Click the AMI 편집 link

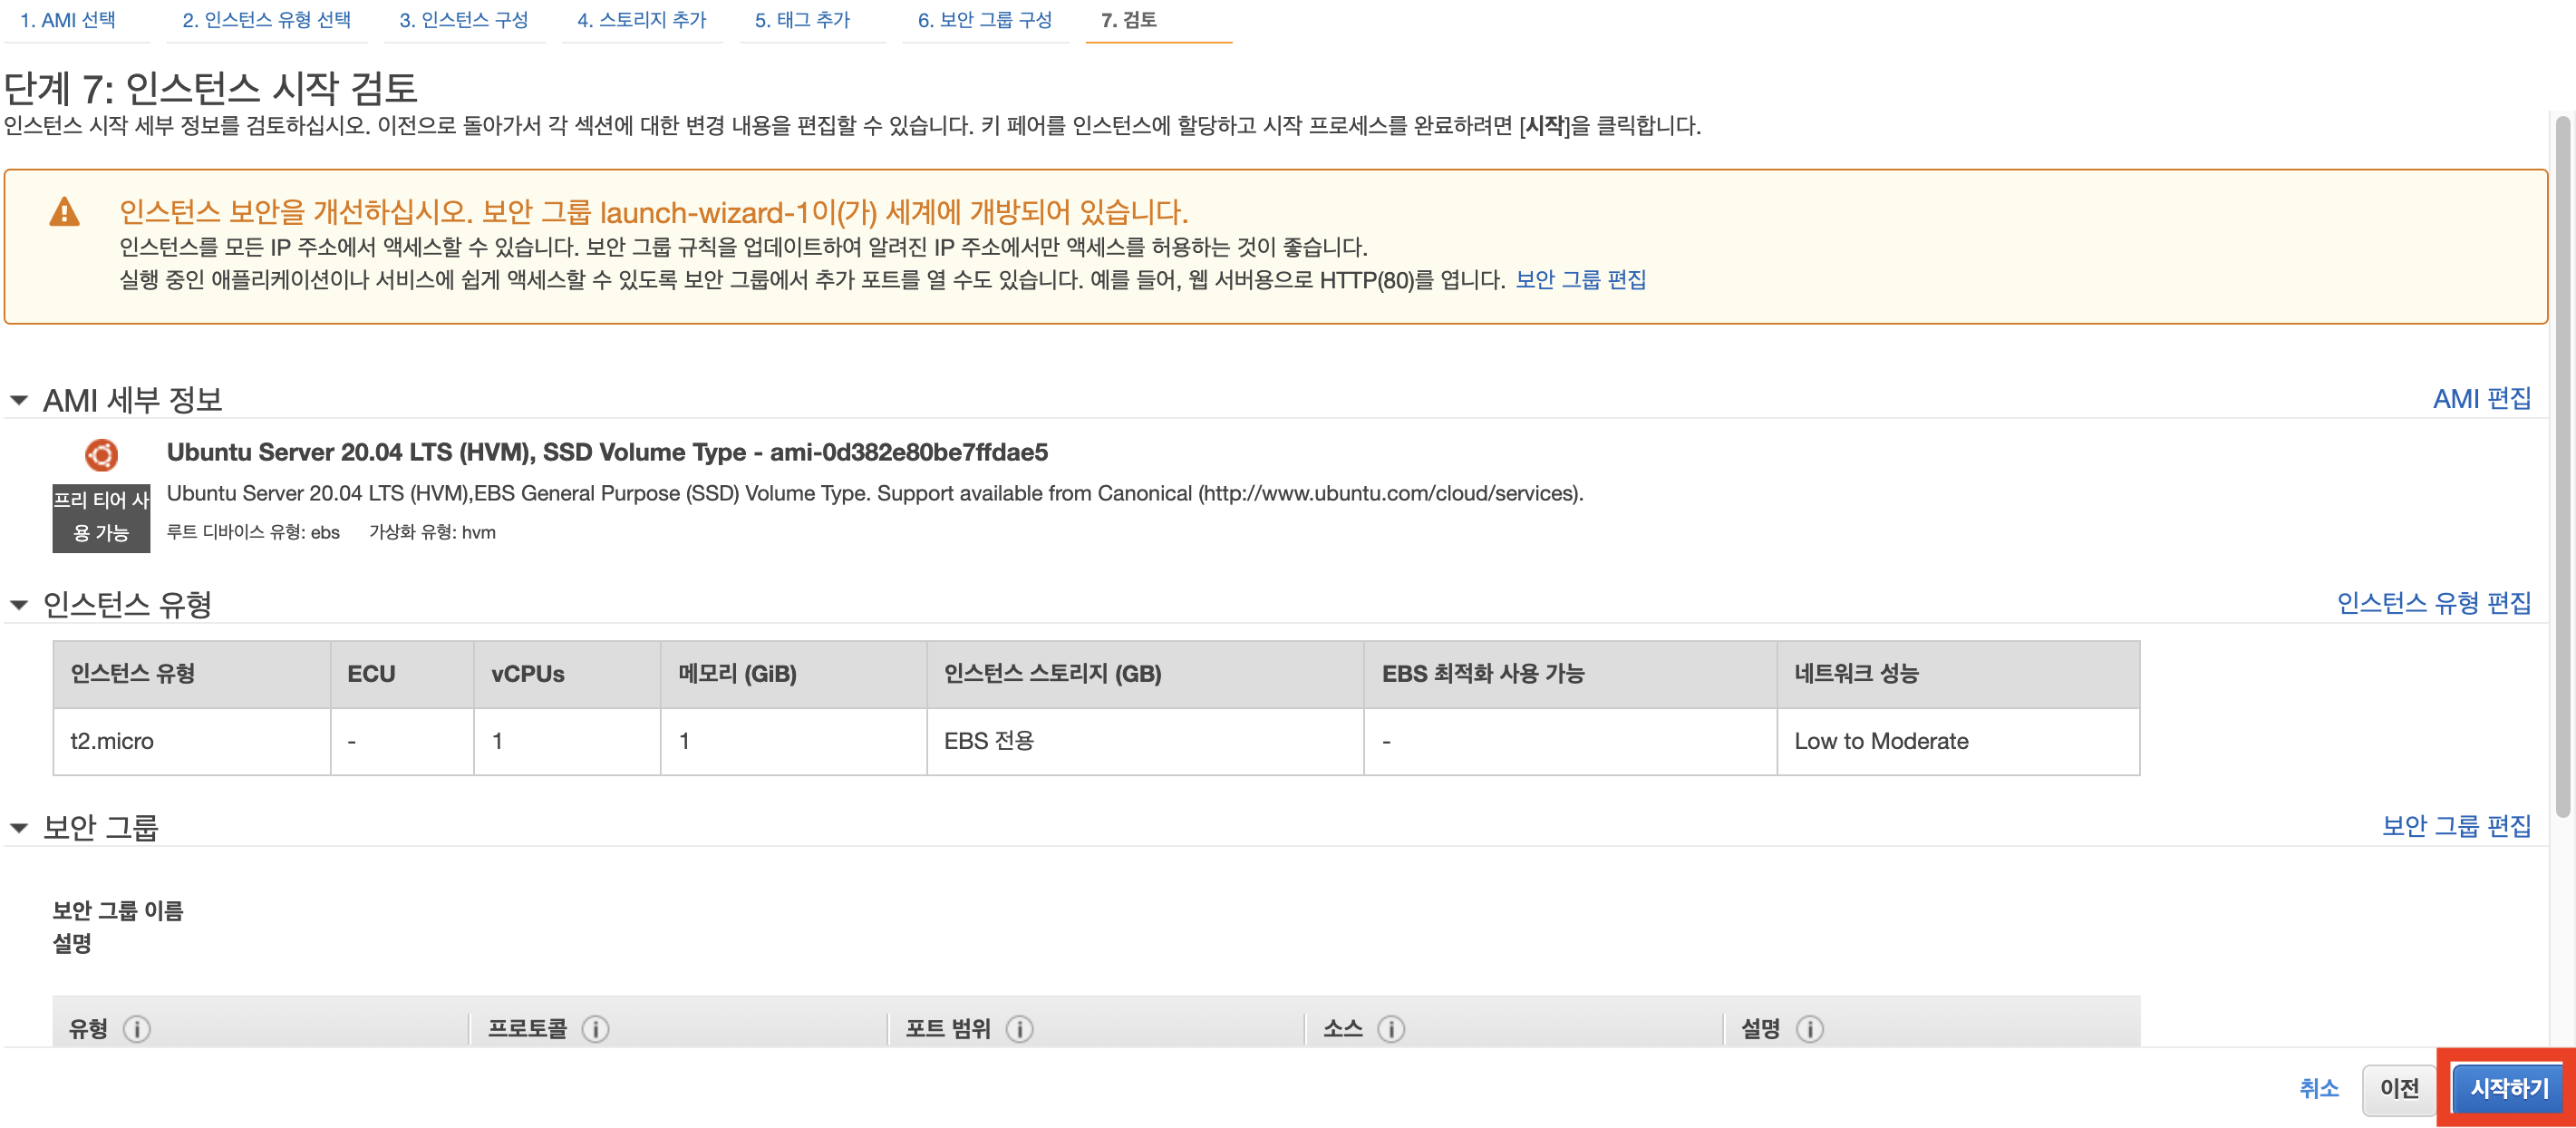click(x=2481, y=398)
